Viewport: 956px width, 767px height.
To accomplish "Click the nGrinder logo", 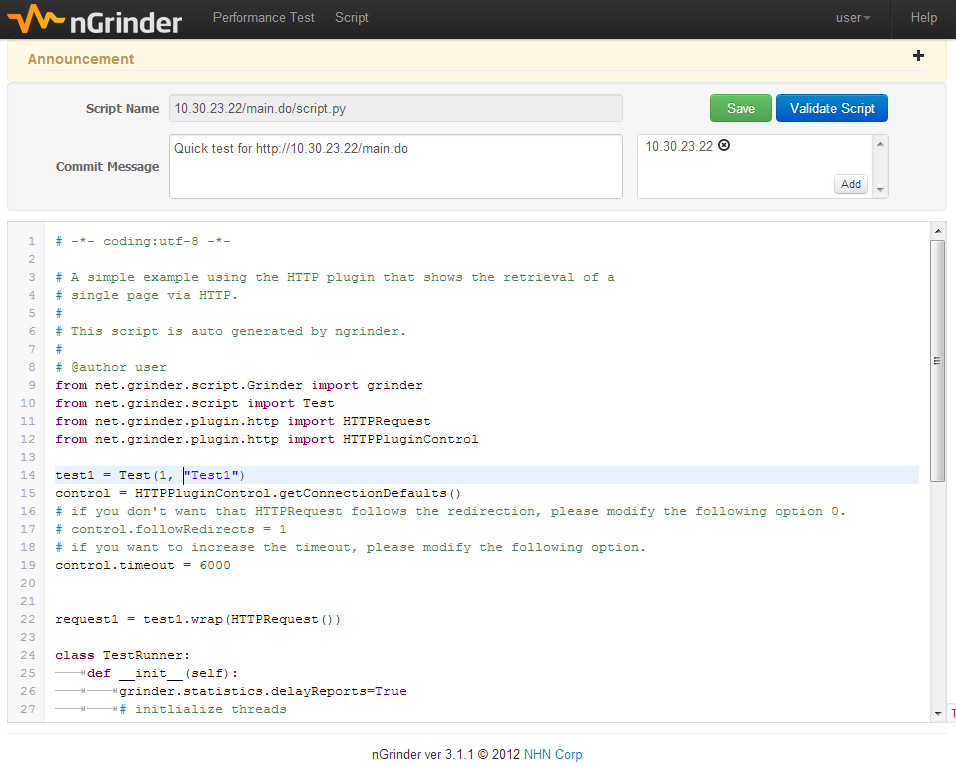I will click(93, 18).
